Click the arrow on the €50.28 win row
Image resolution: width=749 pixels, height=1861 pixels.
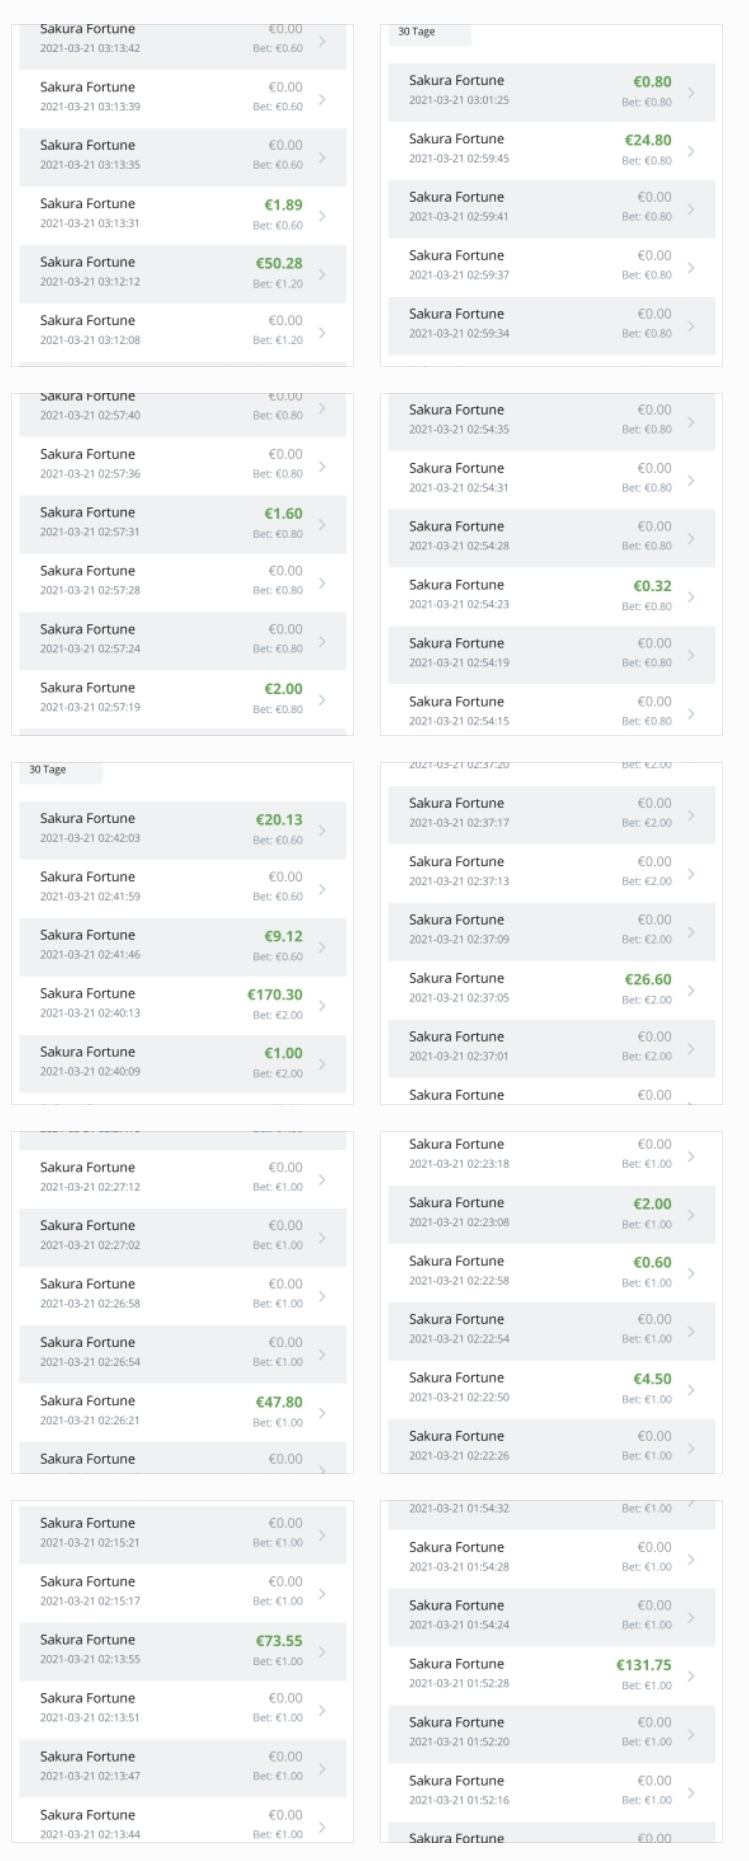click(x=322, y=273)
